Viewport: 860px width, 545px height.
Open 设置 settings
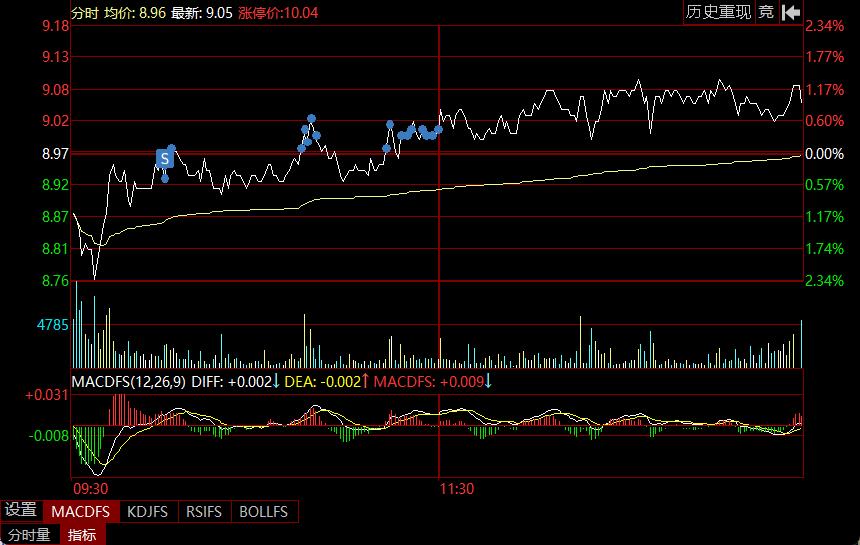(21, 510)
